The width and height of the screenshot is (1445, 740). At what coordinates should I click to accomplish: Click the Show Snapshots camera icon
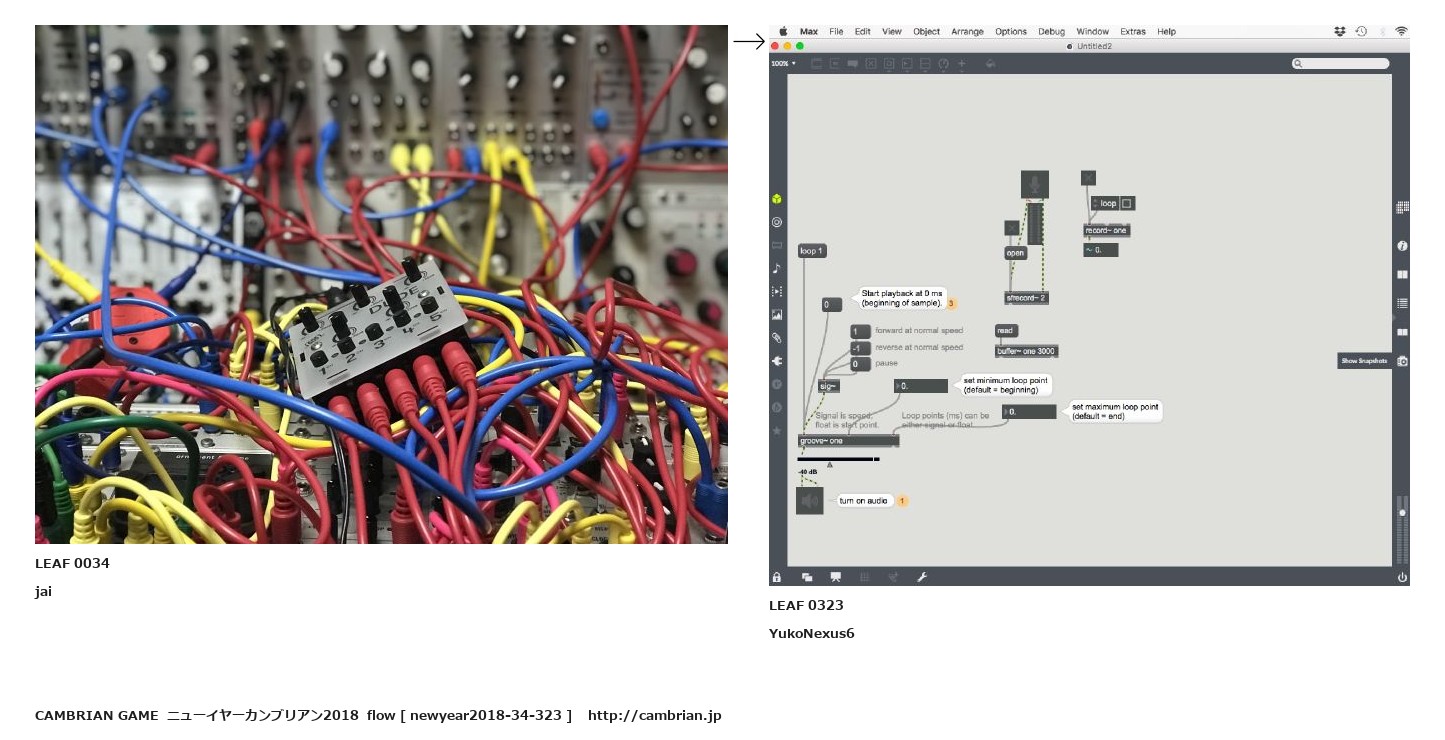click(1402, 361)
